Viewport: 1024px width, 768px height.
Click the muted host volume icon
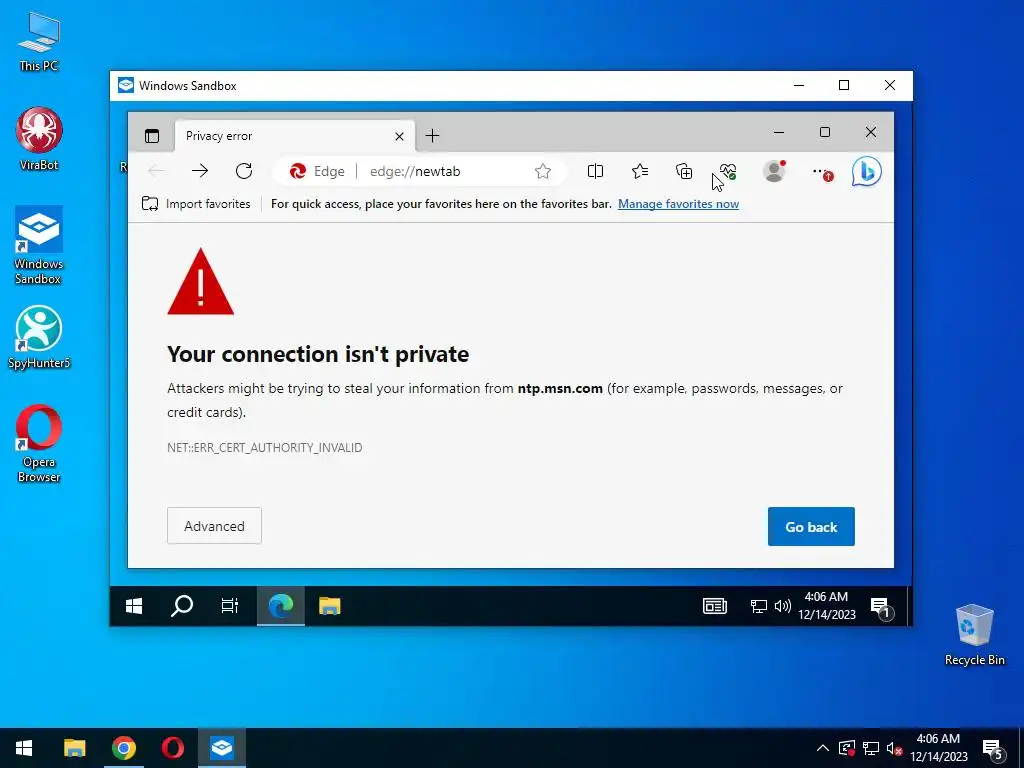(x=895, y=748)
